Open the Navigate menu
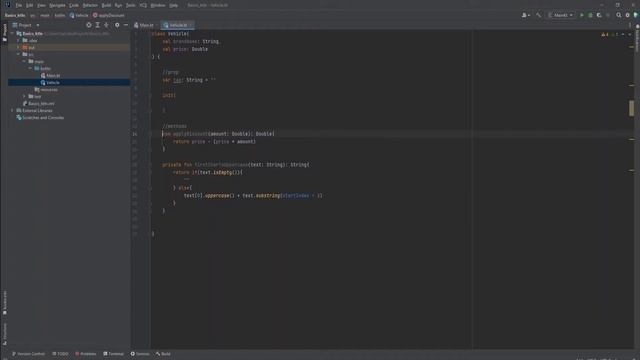 point(57,5)
